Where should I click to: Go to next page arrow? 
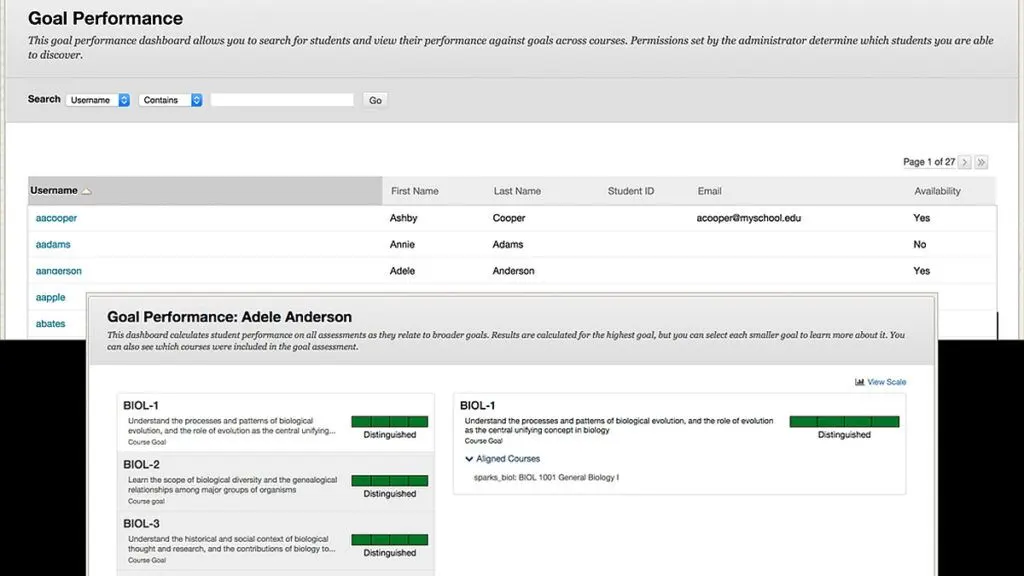tap(965, 162)
